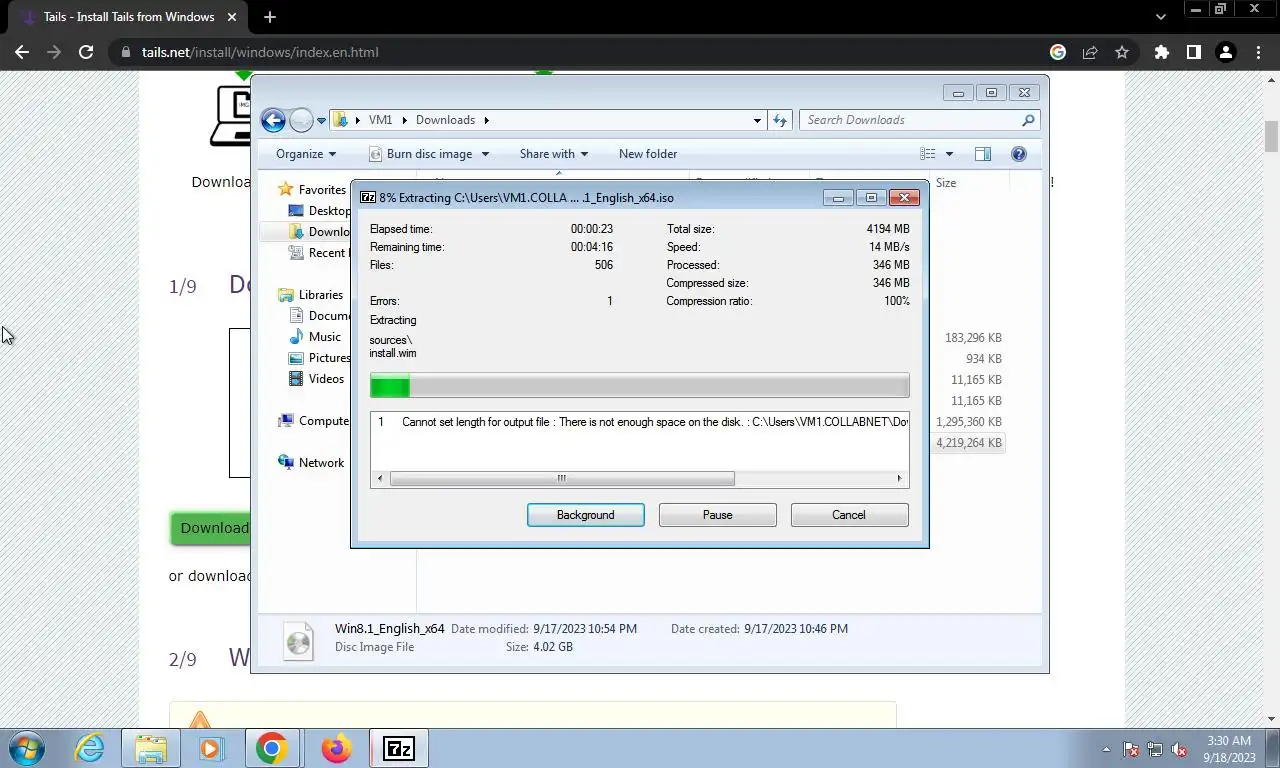1280x768 pixels.
Task: Click VM1 in Explorer address bar
Action: point(380,120)
